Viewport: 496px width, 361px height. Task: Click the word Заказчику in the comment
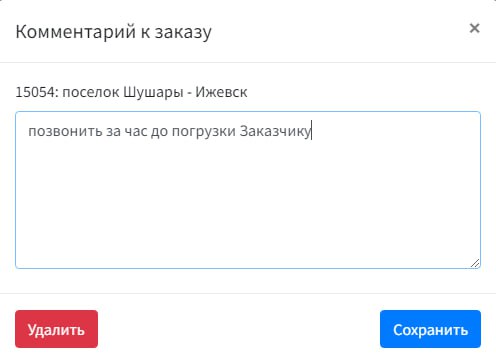click(275, 131)
